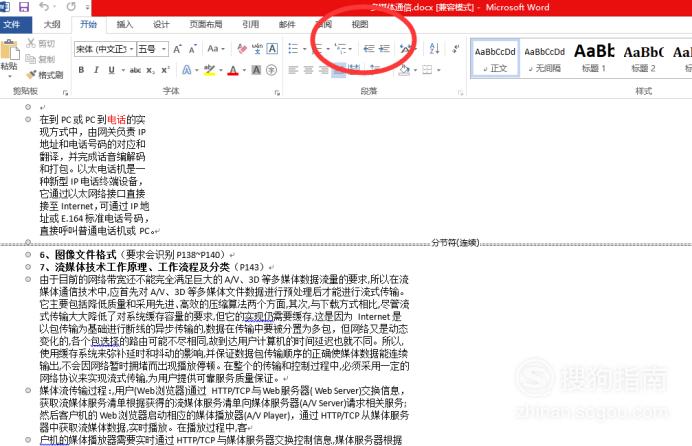
Task: Open the 五号 font size dropdown
Action: tap(164, 49)
